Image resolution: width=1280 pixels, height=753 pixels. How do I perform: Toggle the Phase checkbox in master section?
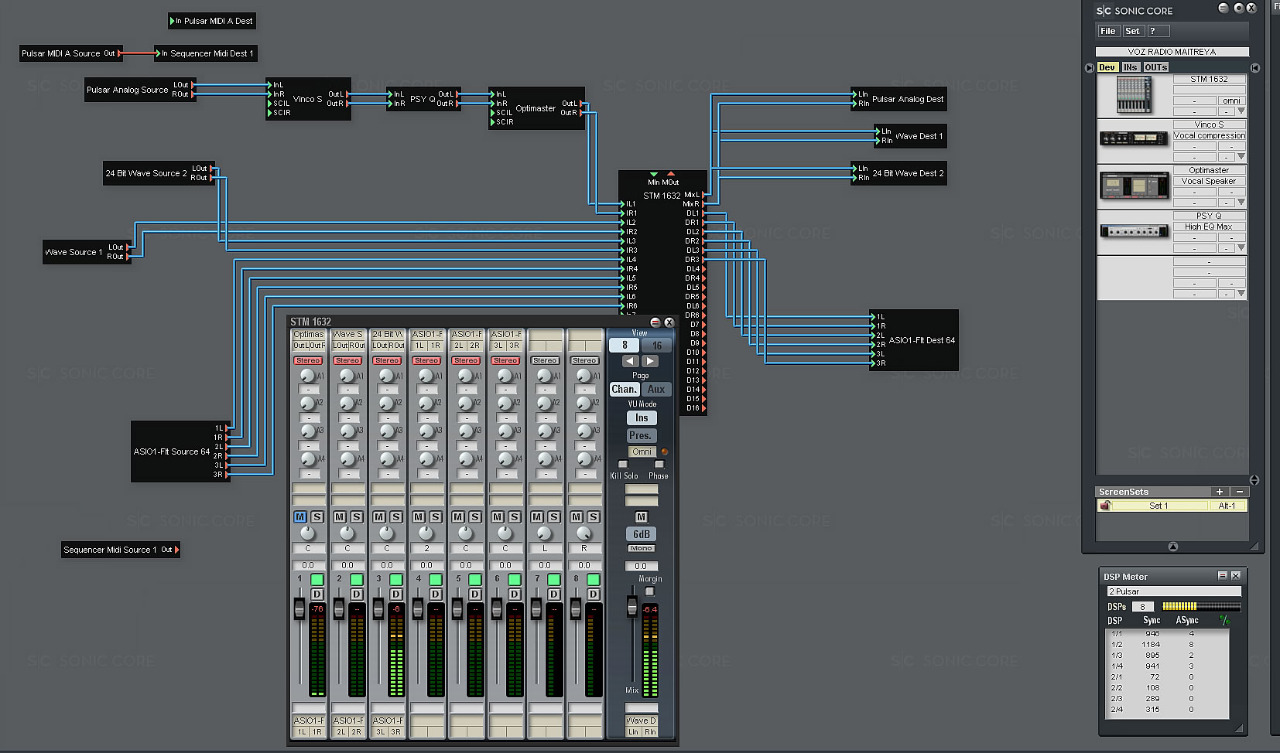pyautogui.click(x=660, y=465)
